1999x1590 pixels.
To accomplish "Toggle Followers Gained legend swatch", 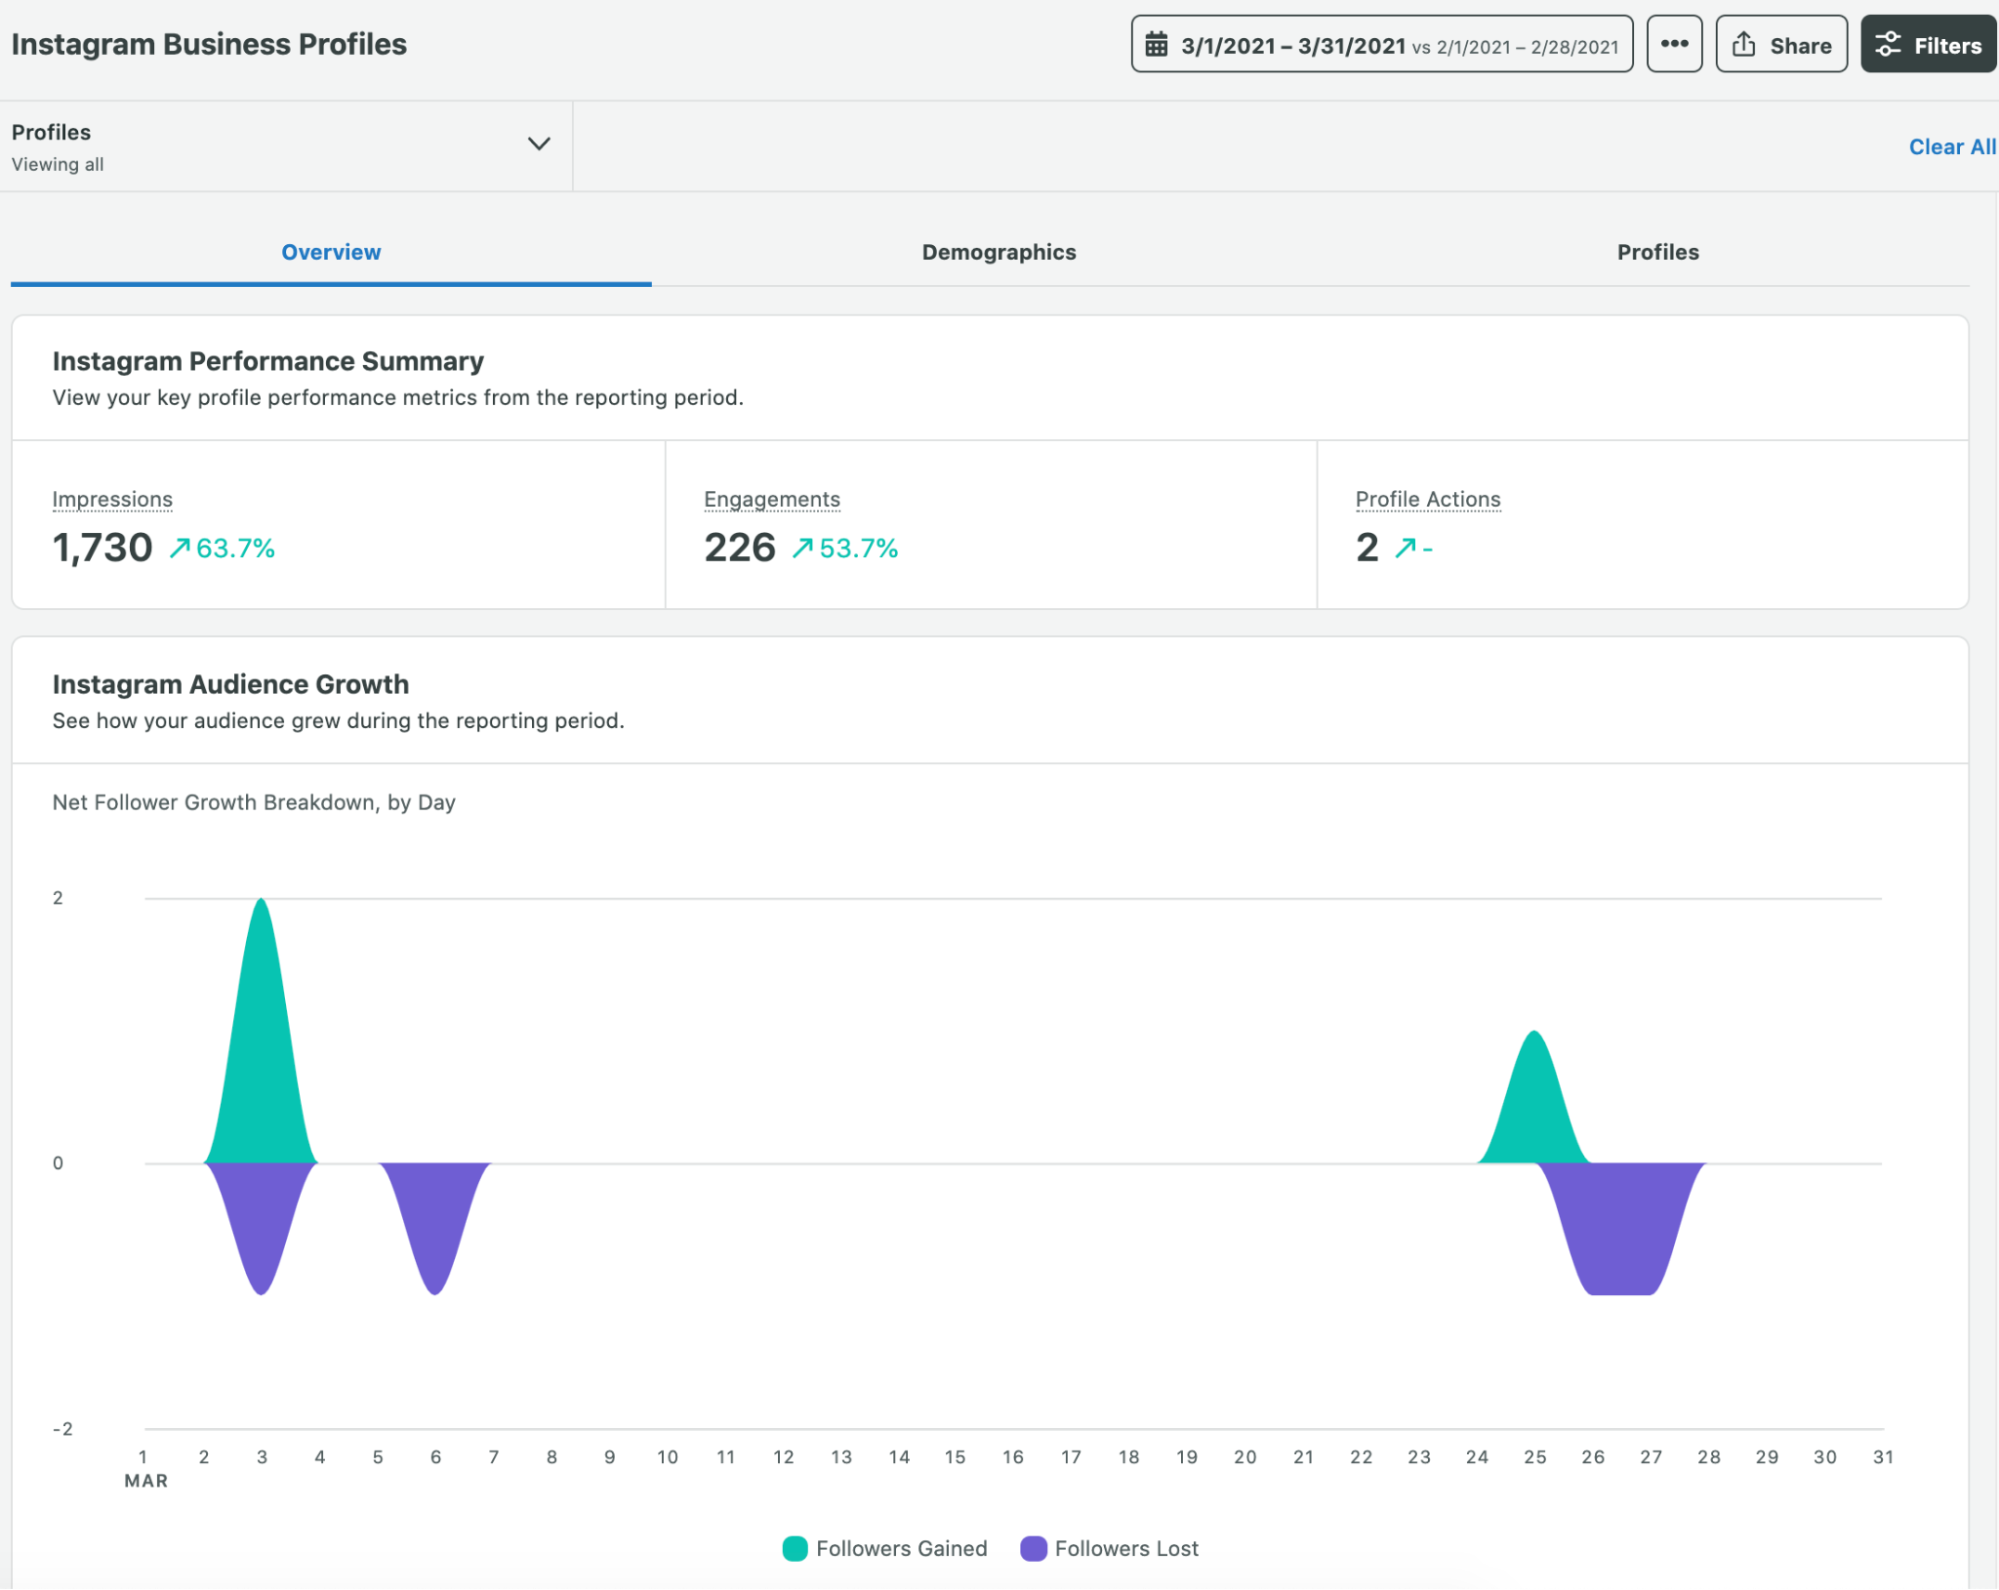I will (x=795, y=1548).
